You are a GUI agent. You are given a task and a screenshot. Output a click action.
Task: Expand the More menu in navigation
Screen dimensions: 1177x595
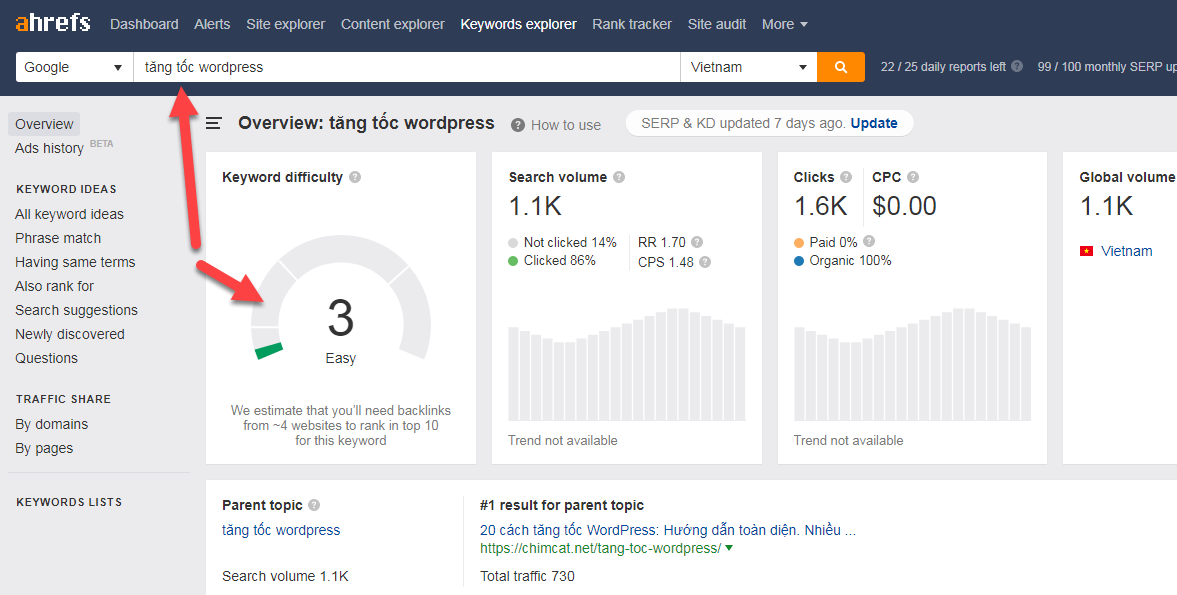click(785, 24)
